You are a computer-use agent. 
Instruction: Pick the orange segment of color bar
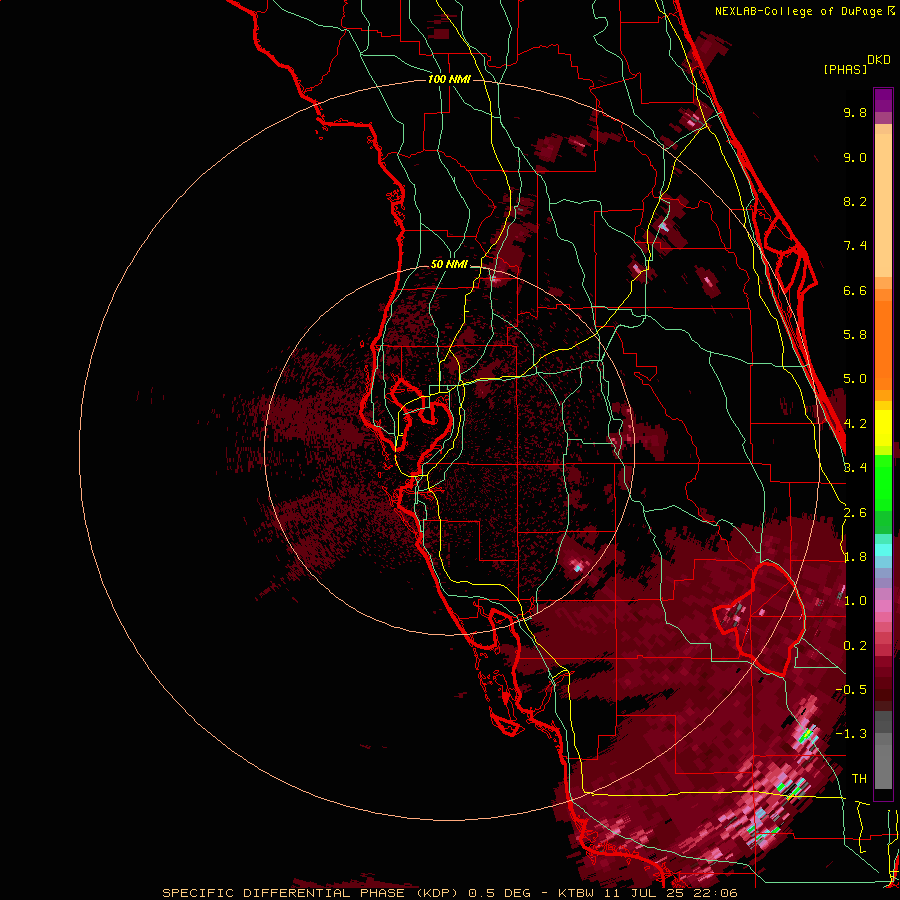(883, 345)
